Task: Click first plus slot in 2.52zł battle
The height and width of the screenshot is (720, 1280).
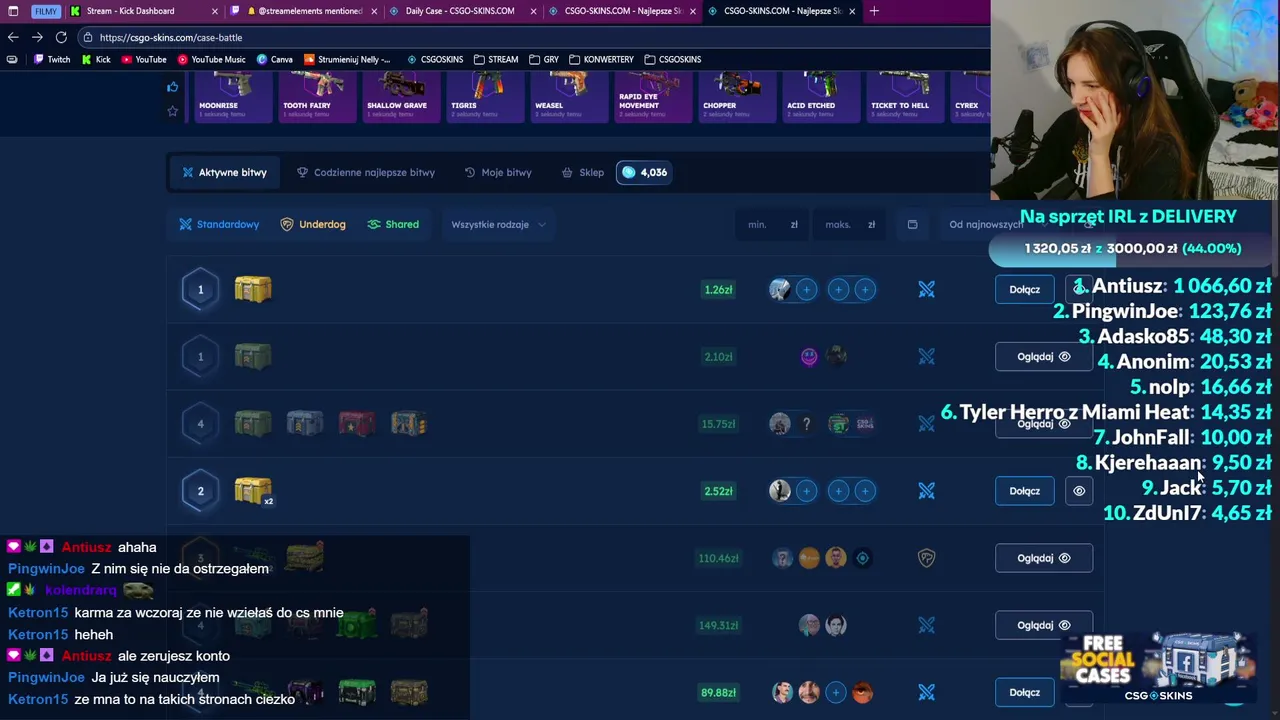Action: coord(806,491)
